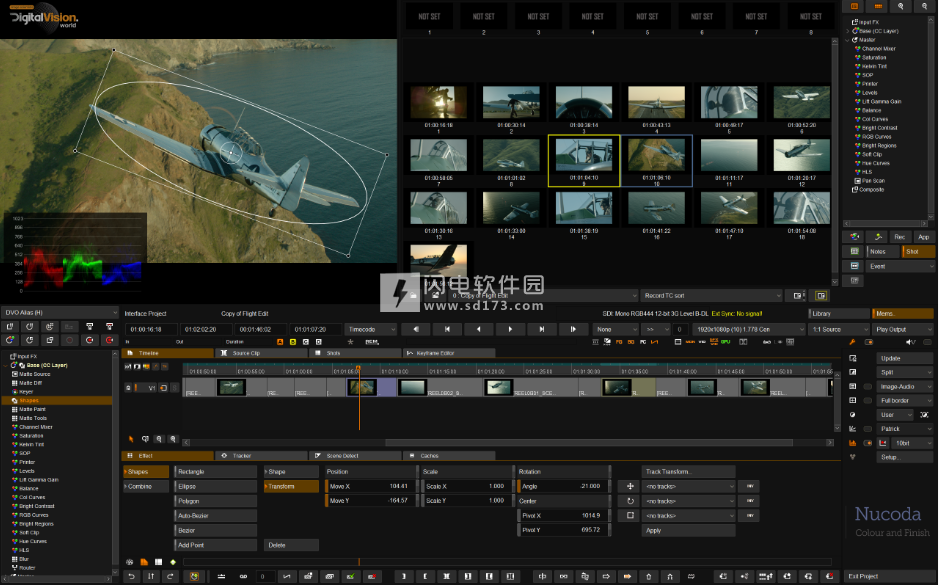Switch to the Shots tab

point(356,353)
